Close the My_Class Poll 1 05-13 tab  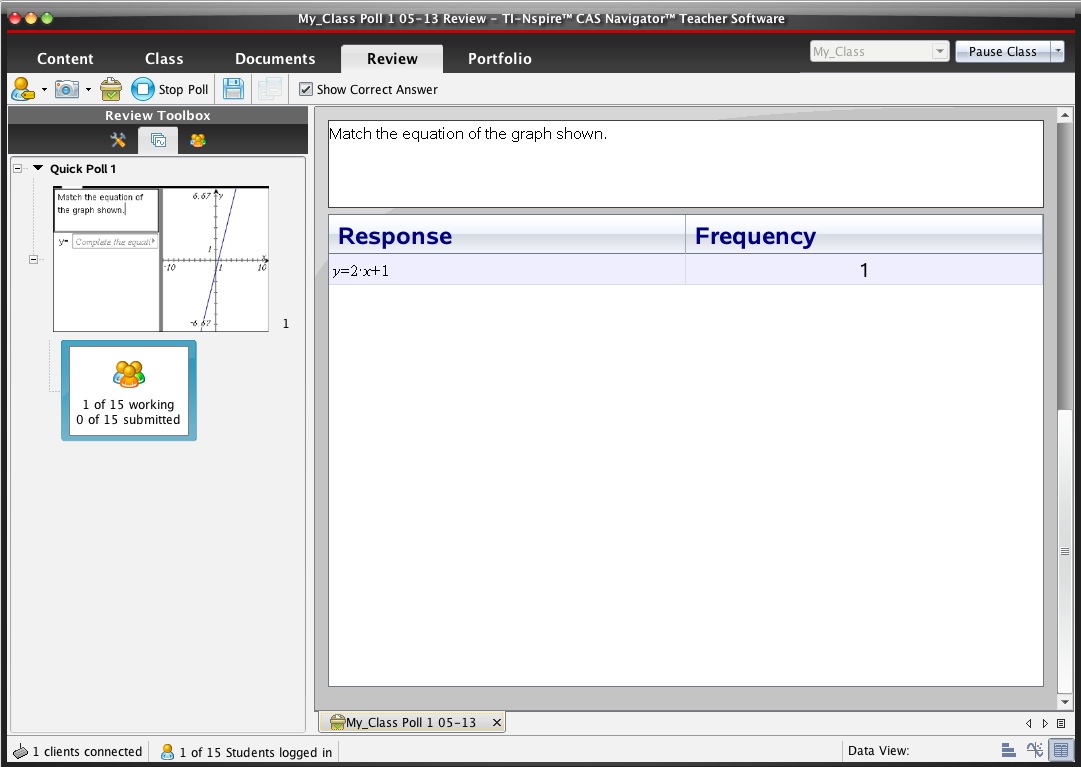coord(496,722)
